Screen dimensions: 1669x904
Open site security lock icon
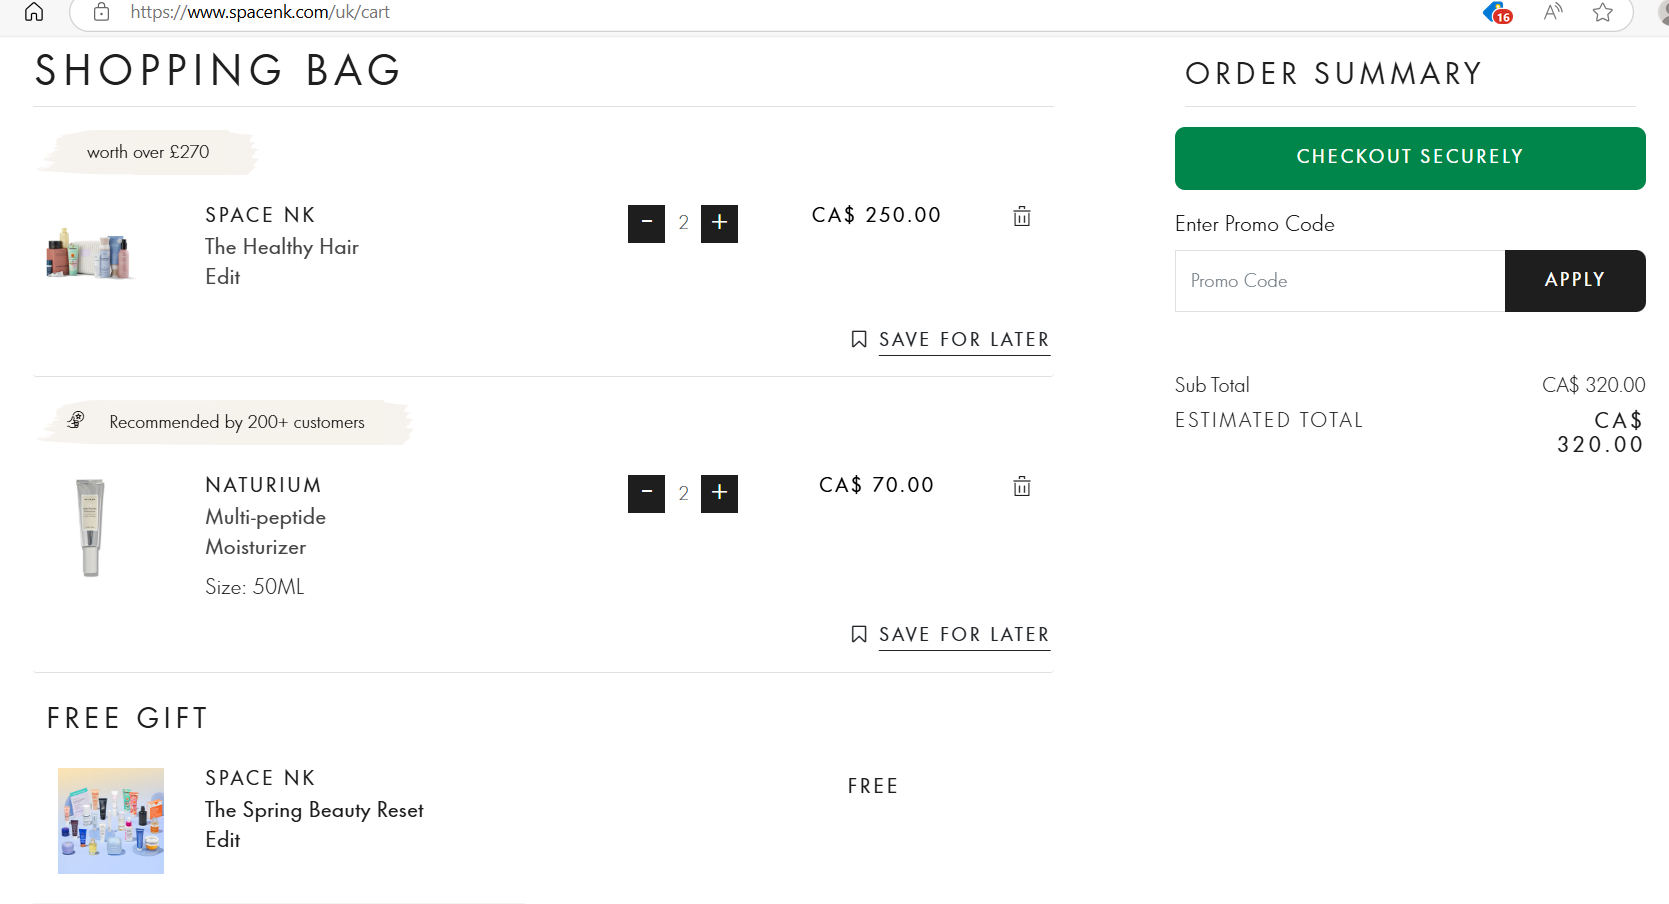[x=101, y=12]
